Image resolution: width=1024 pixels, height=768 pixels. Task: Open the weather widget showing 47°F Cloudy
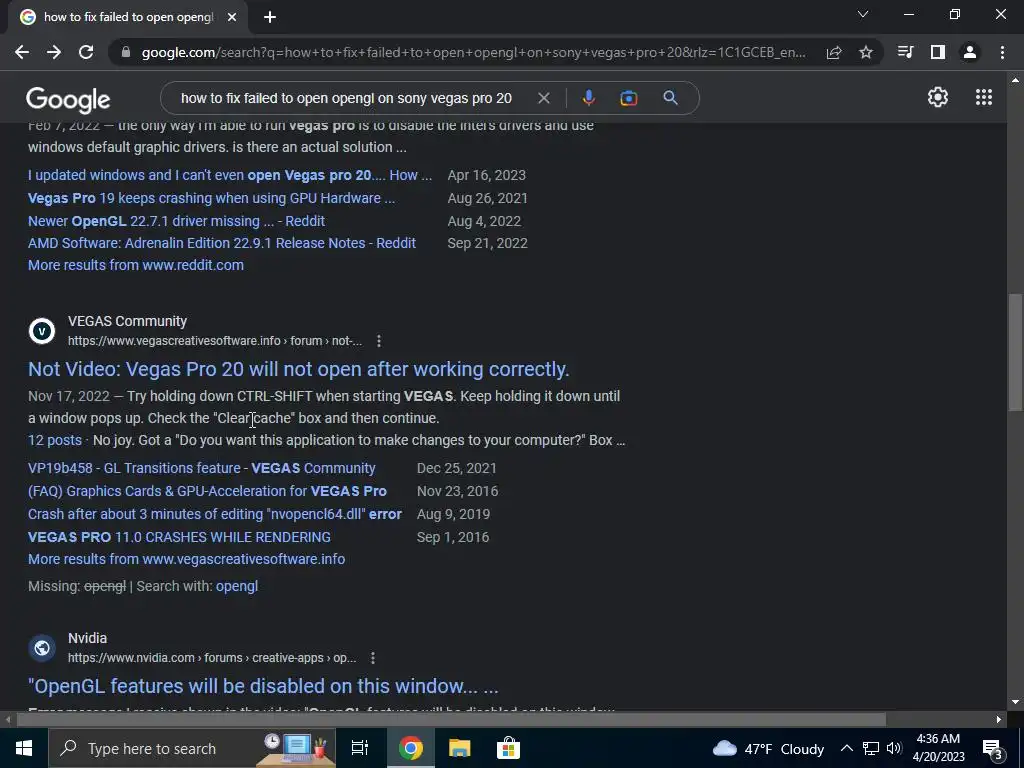point(768,748)
